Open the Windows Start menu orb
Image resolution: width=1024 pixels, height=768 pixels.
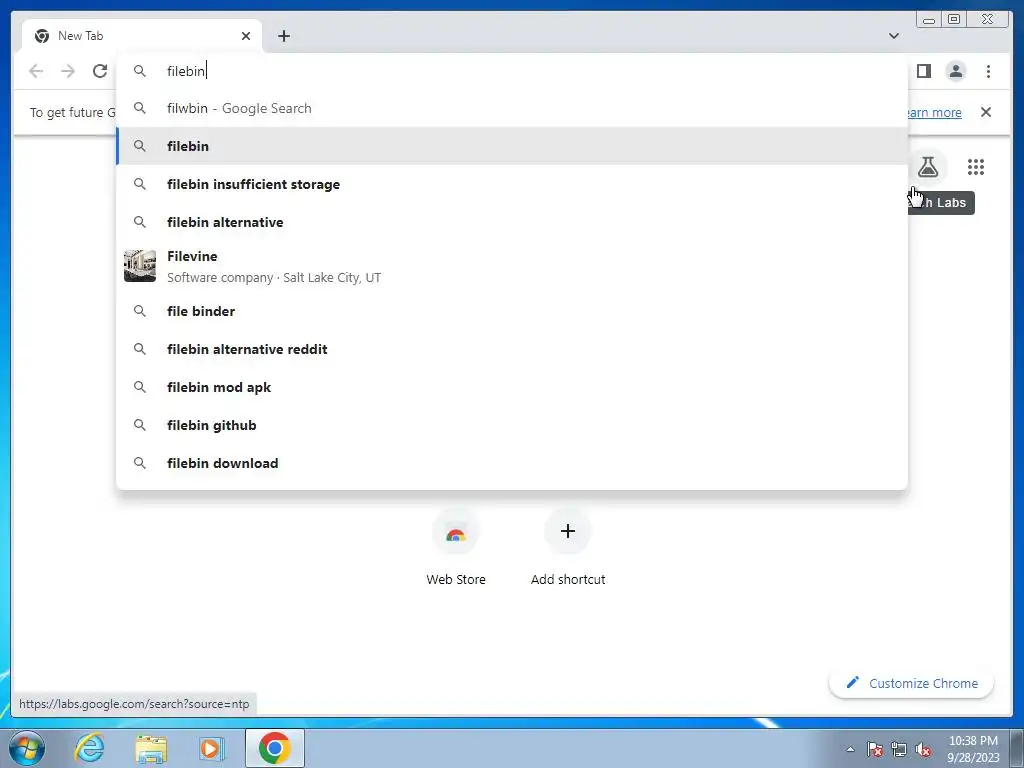(x=26, y=748)
